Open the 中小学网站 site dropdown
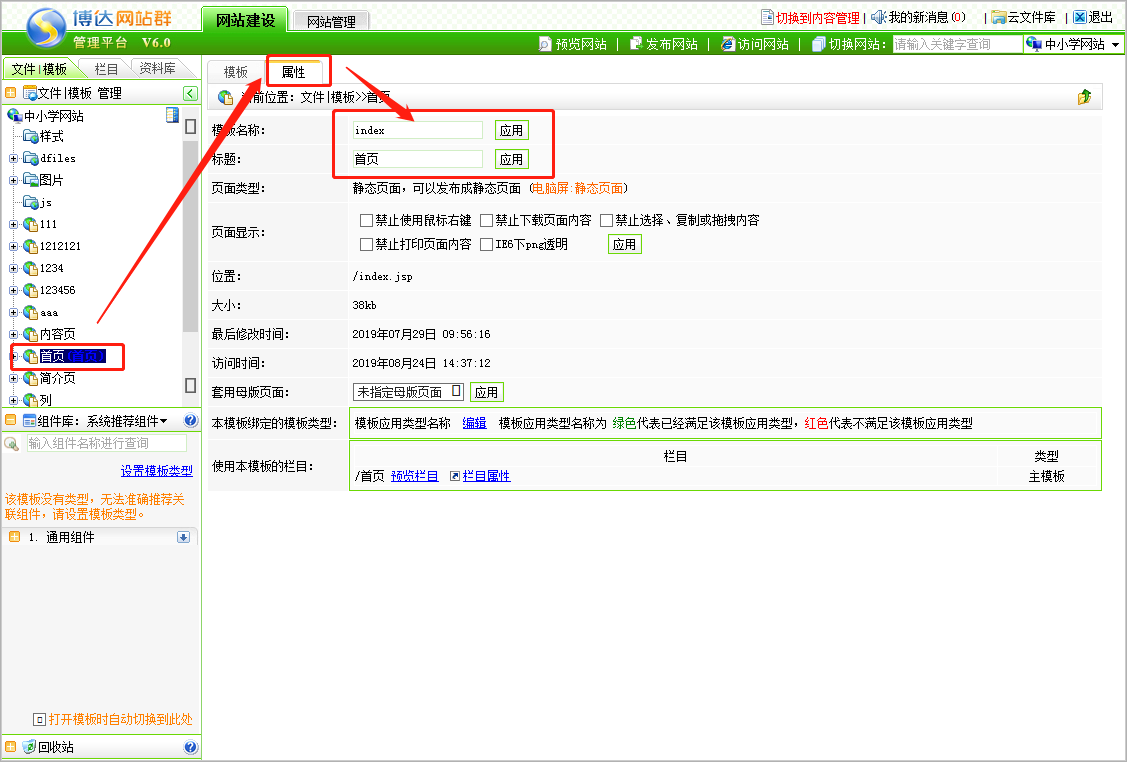The height and width of the screenshot is (762, 1127). point(1073,44)
